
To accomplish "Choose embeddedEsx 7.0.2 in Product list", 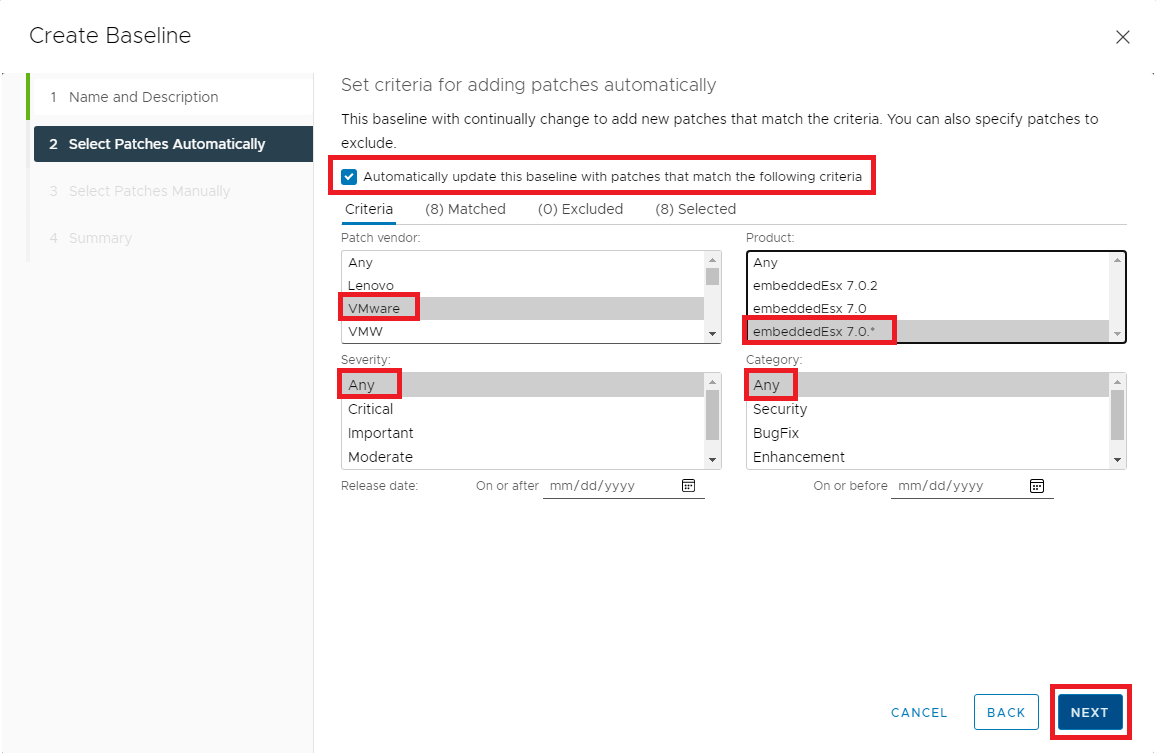I will [815, 285].
